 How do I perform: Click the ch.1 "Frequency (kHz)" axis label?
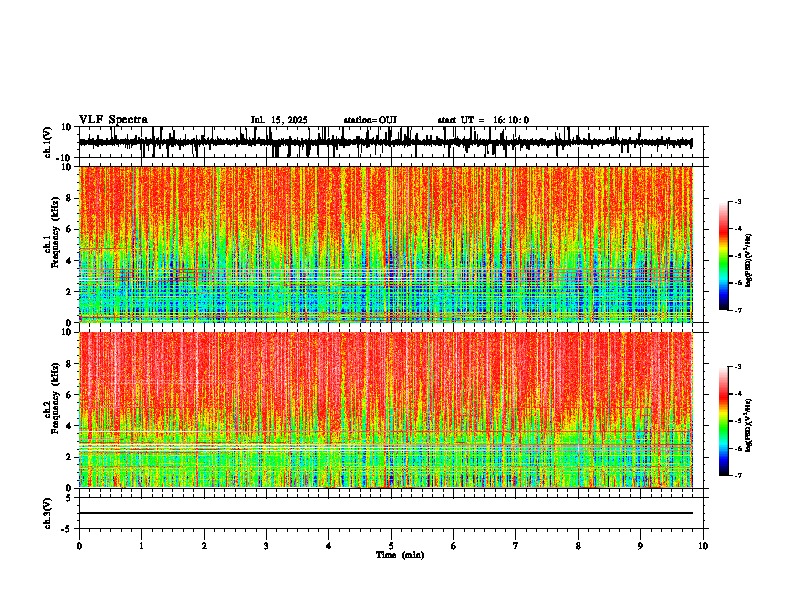click(x=55, y=234)
